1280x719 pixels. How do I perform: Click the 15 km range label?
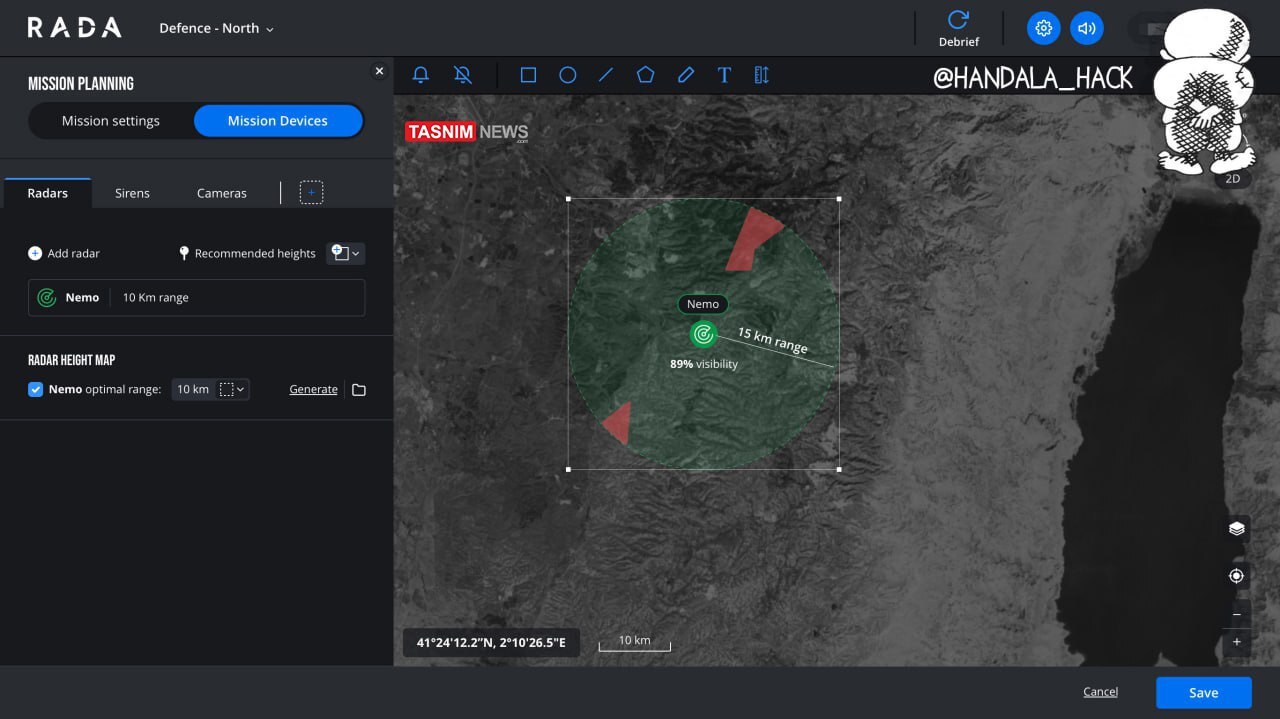tap(772, 340)
